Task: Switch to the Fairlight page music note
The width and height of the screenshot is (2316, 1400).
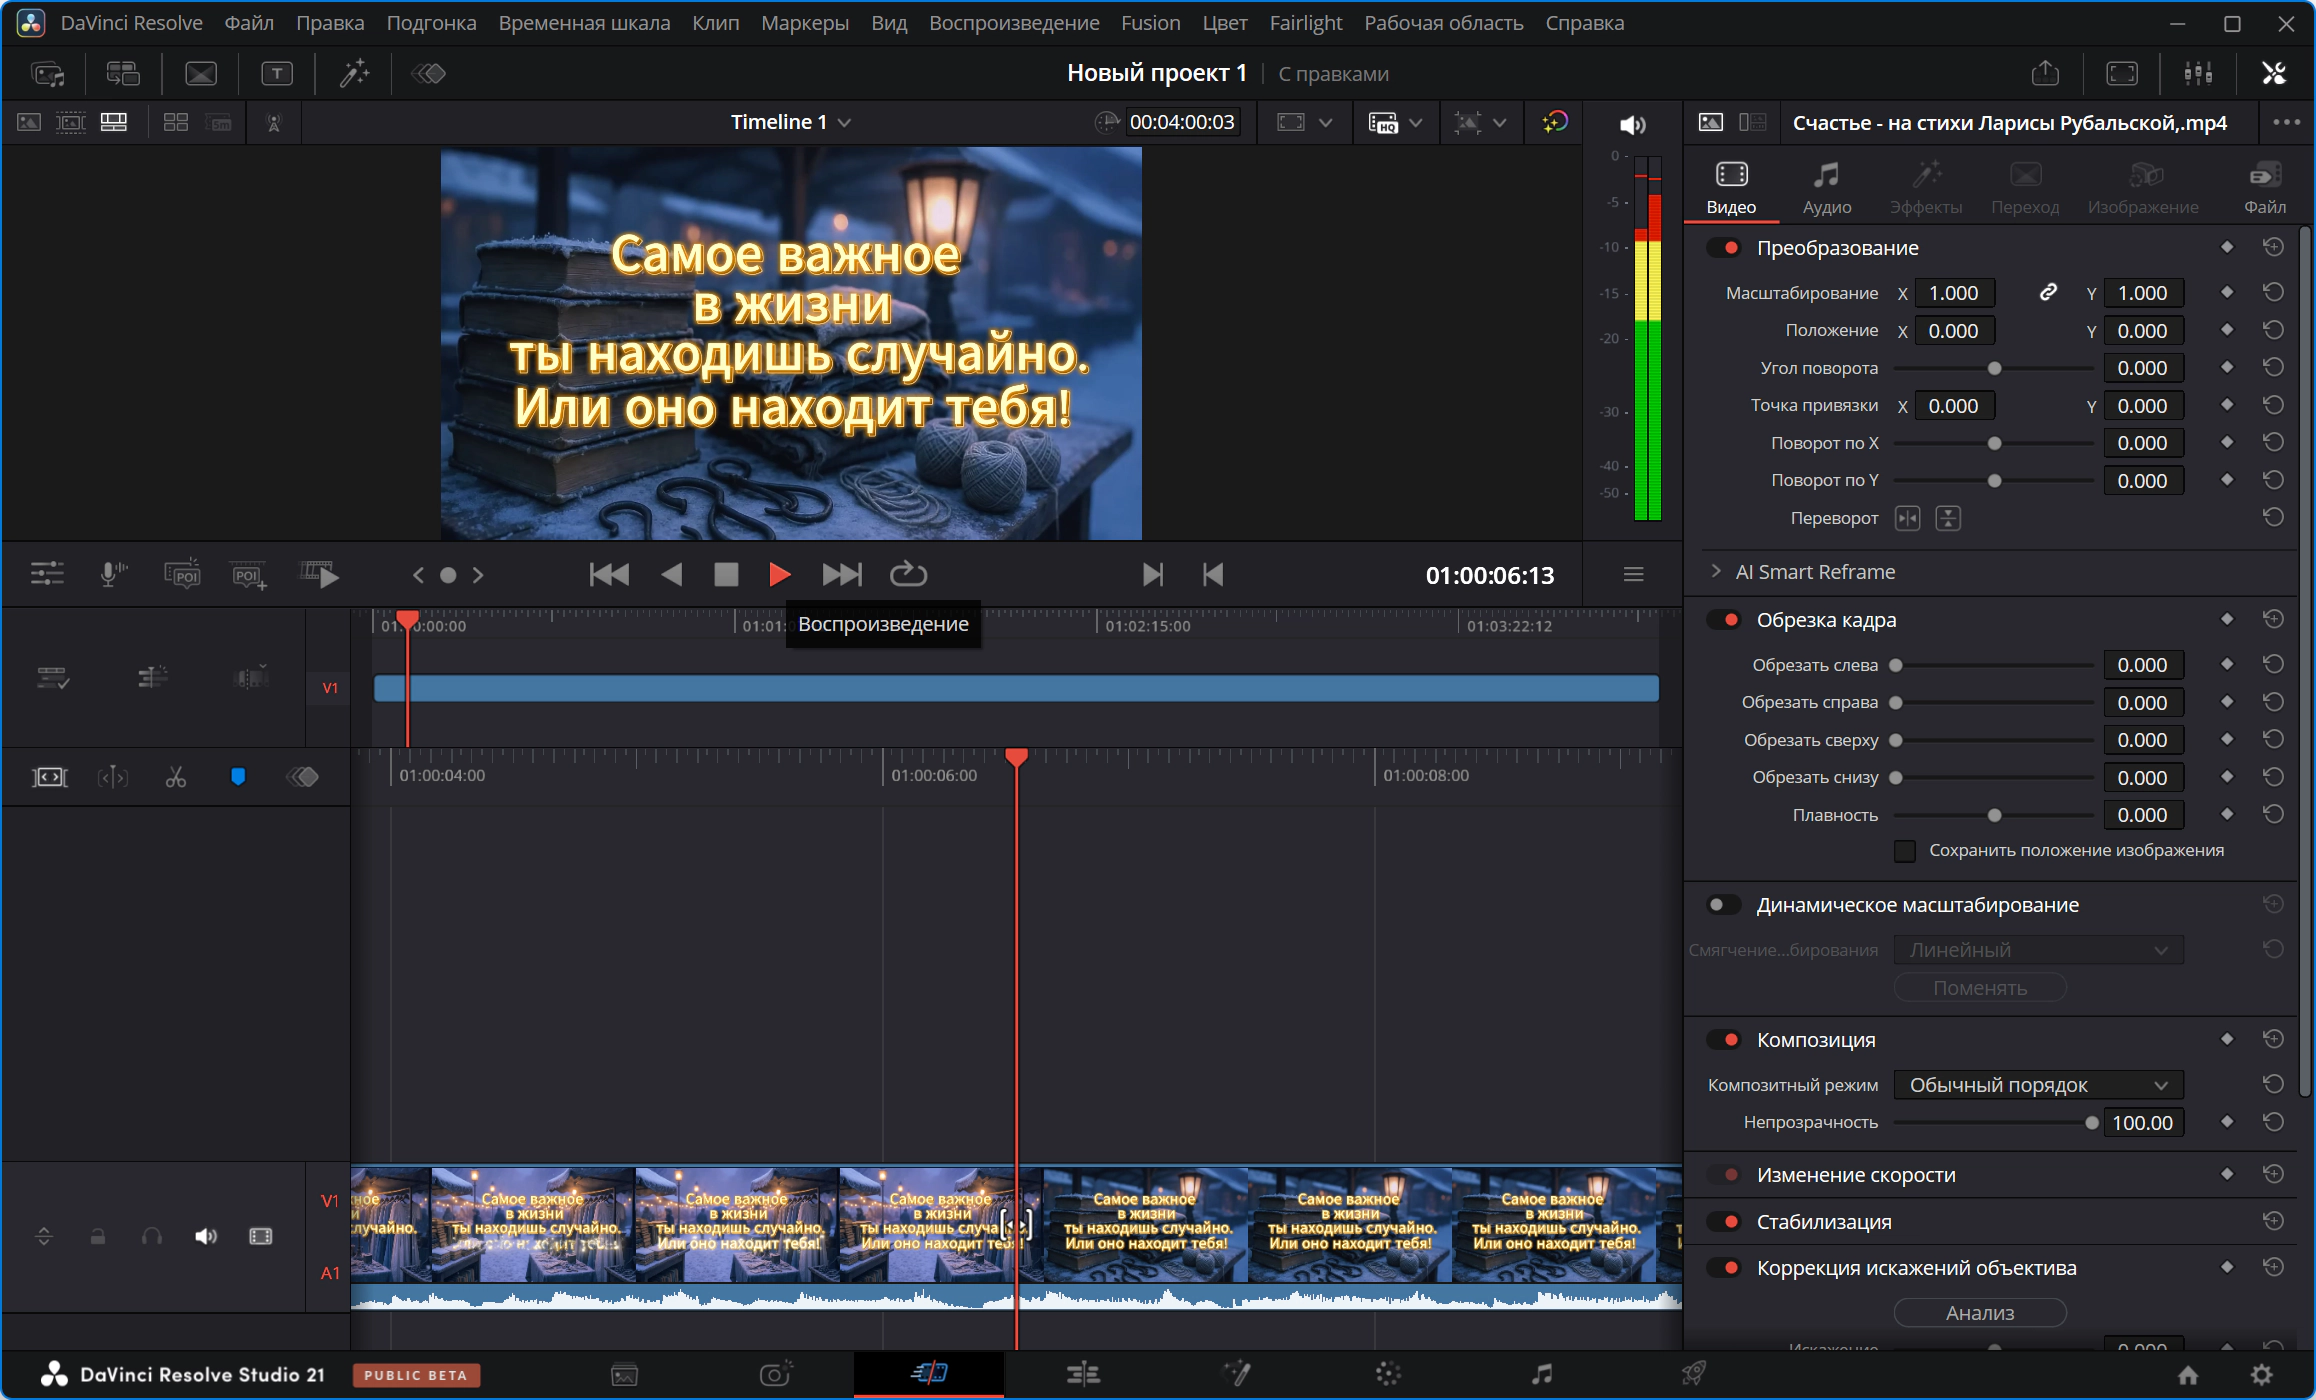Action: pos(1542,1374)
